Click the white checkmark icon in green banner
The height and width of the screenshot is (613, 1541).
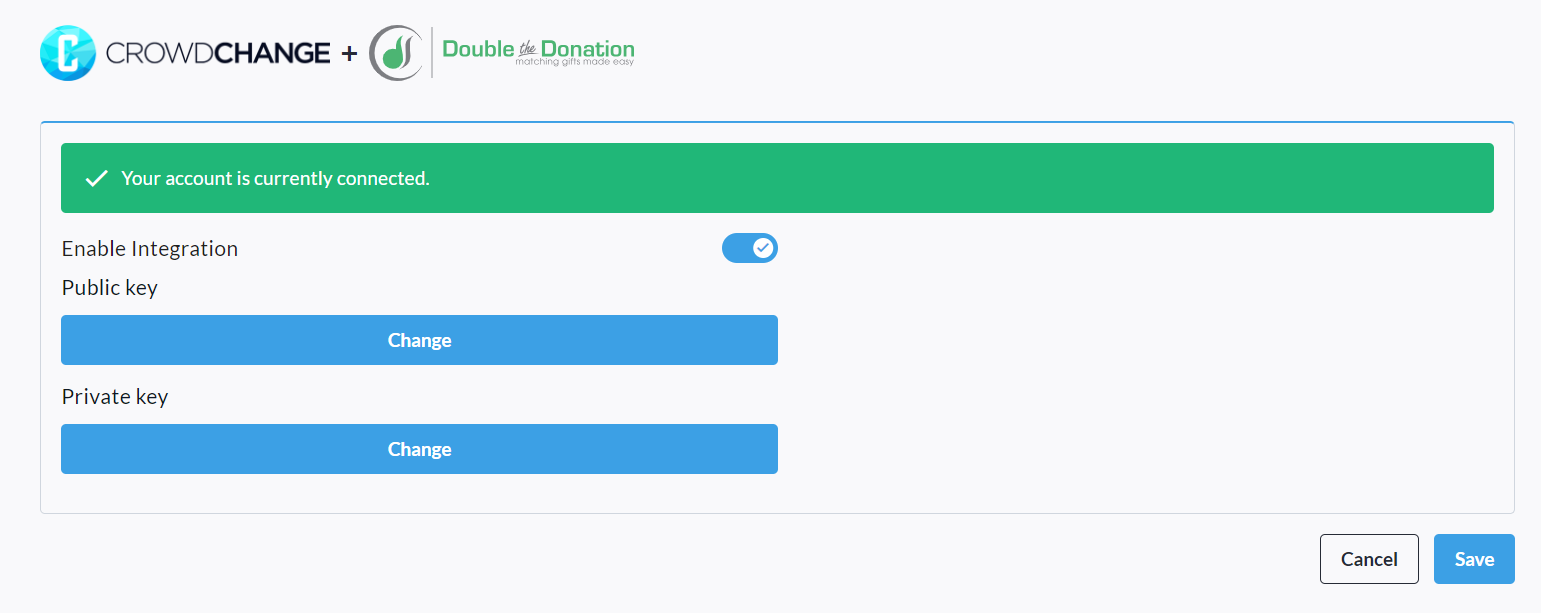point(96,179)
